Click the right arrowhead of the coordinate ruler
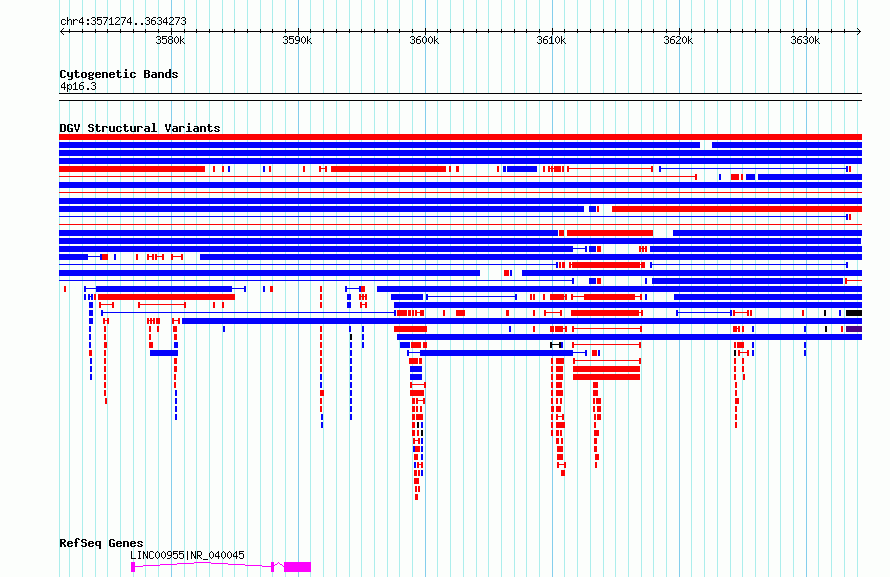This screenshot has height=577, width=890. [x=859, y=32]
